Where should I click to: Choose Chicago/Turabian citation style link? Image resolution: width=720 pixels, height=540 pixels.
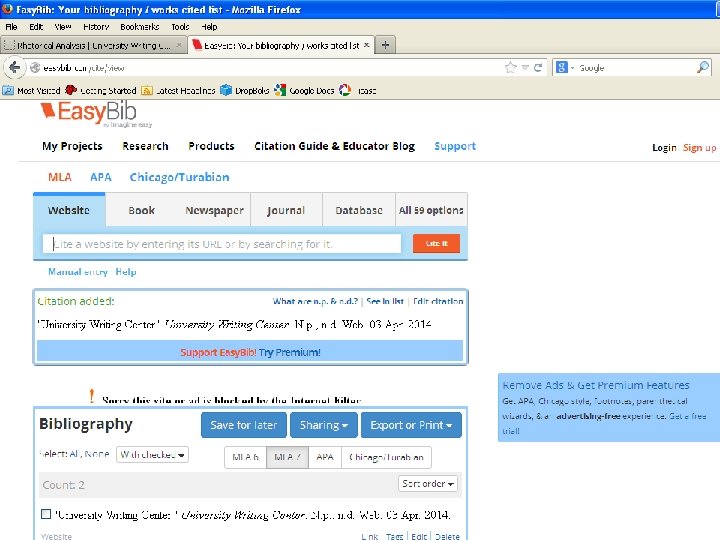[180, 177]
